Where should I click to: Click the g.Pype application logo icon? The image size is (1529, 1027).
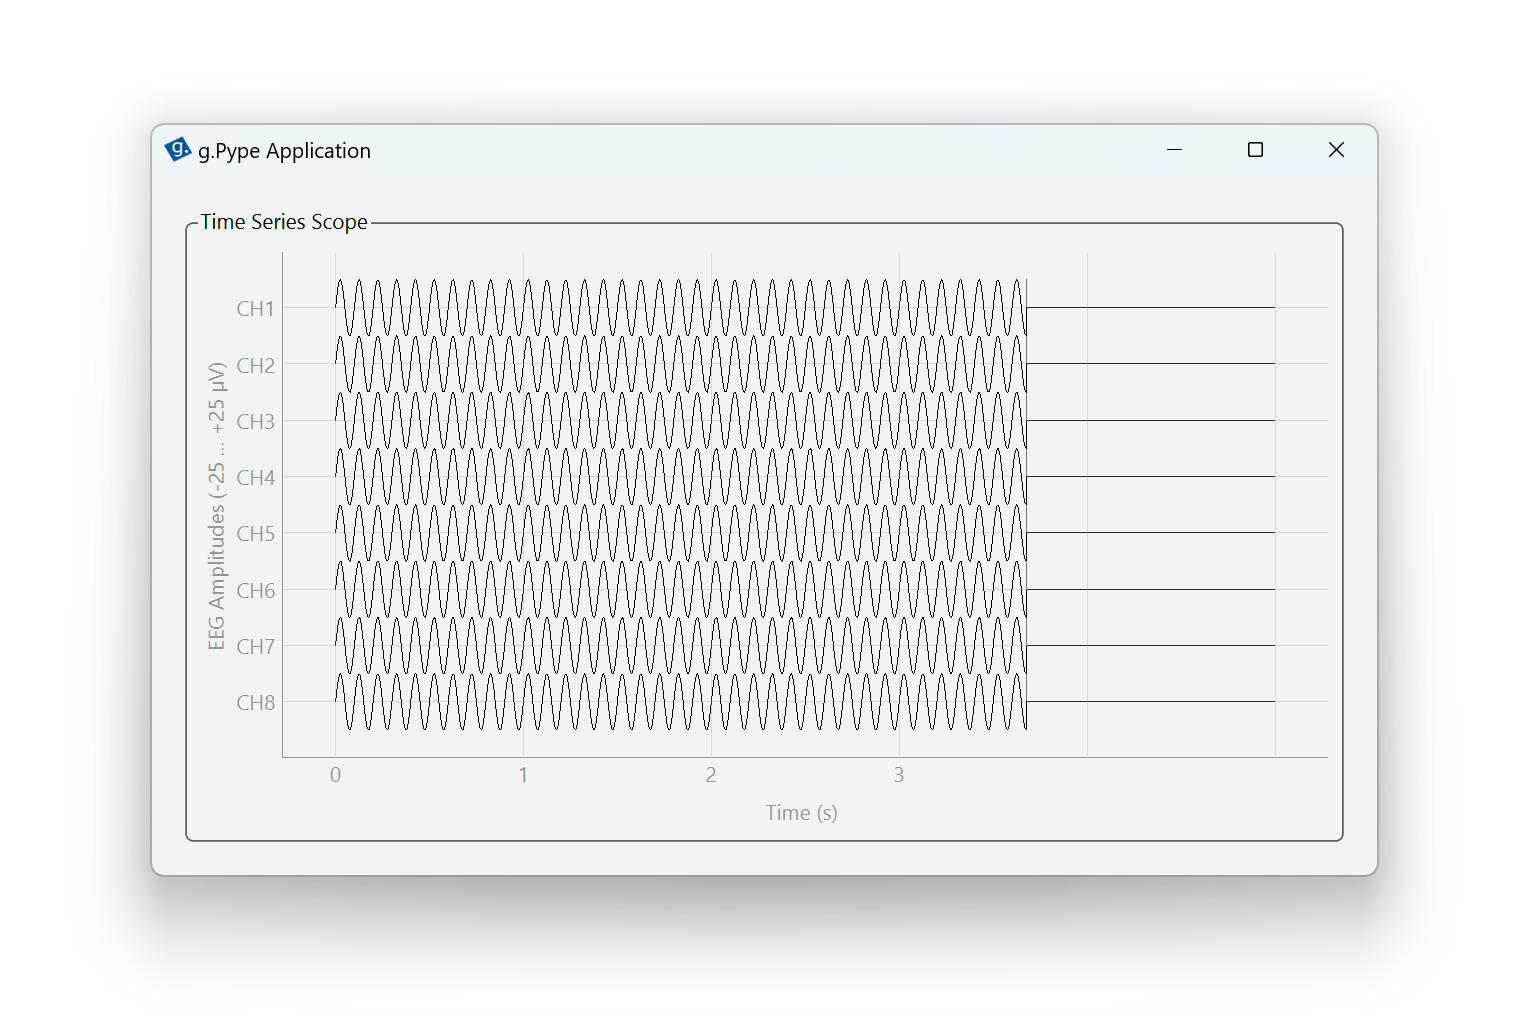point(177,150)
